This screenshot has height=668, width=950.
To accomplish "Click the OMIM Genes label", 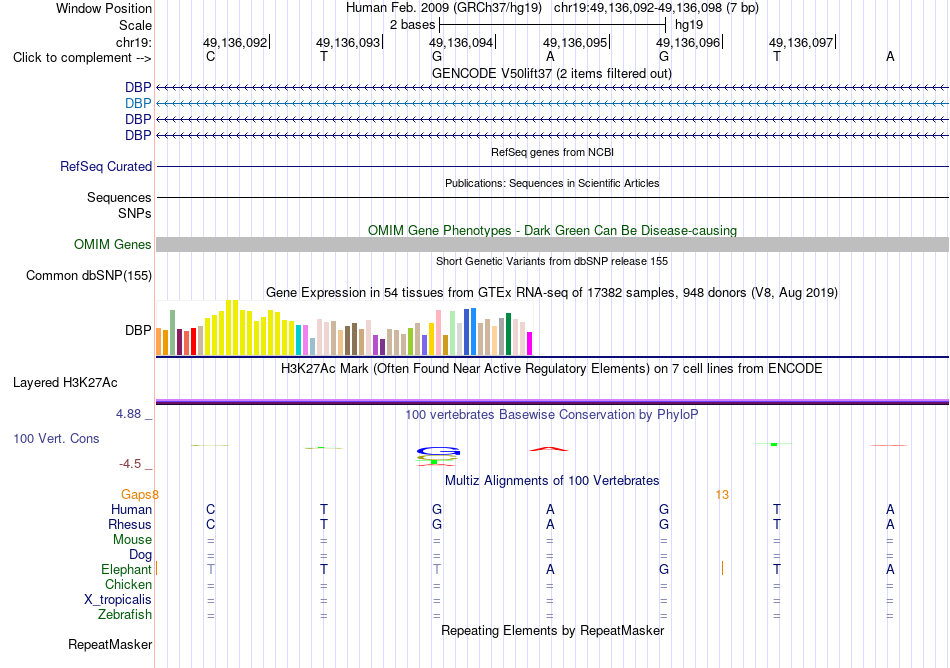I will tap(113, 244).
